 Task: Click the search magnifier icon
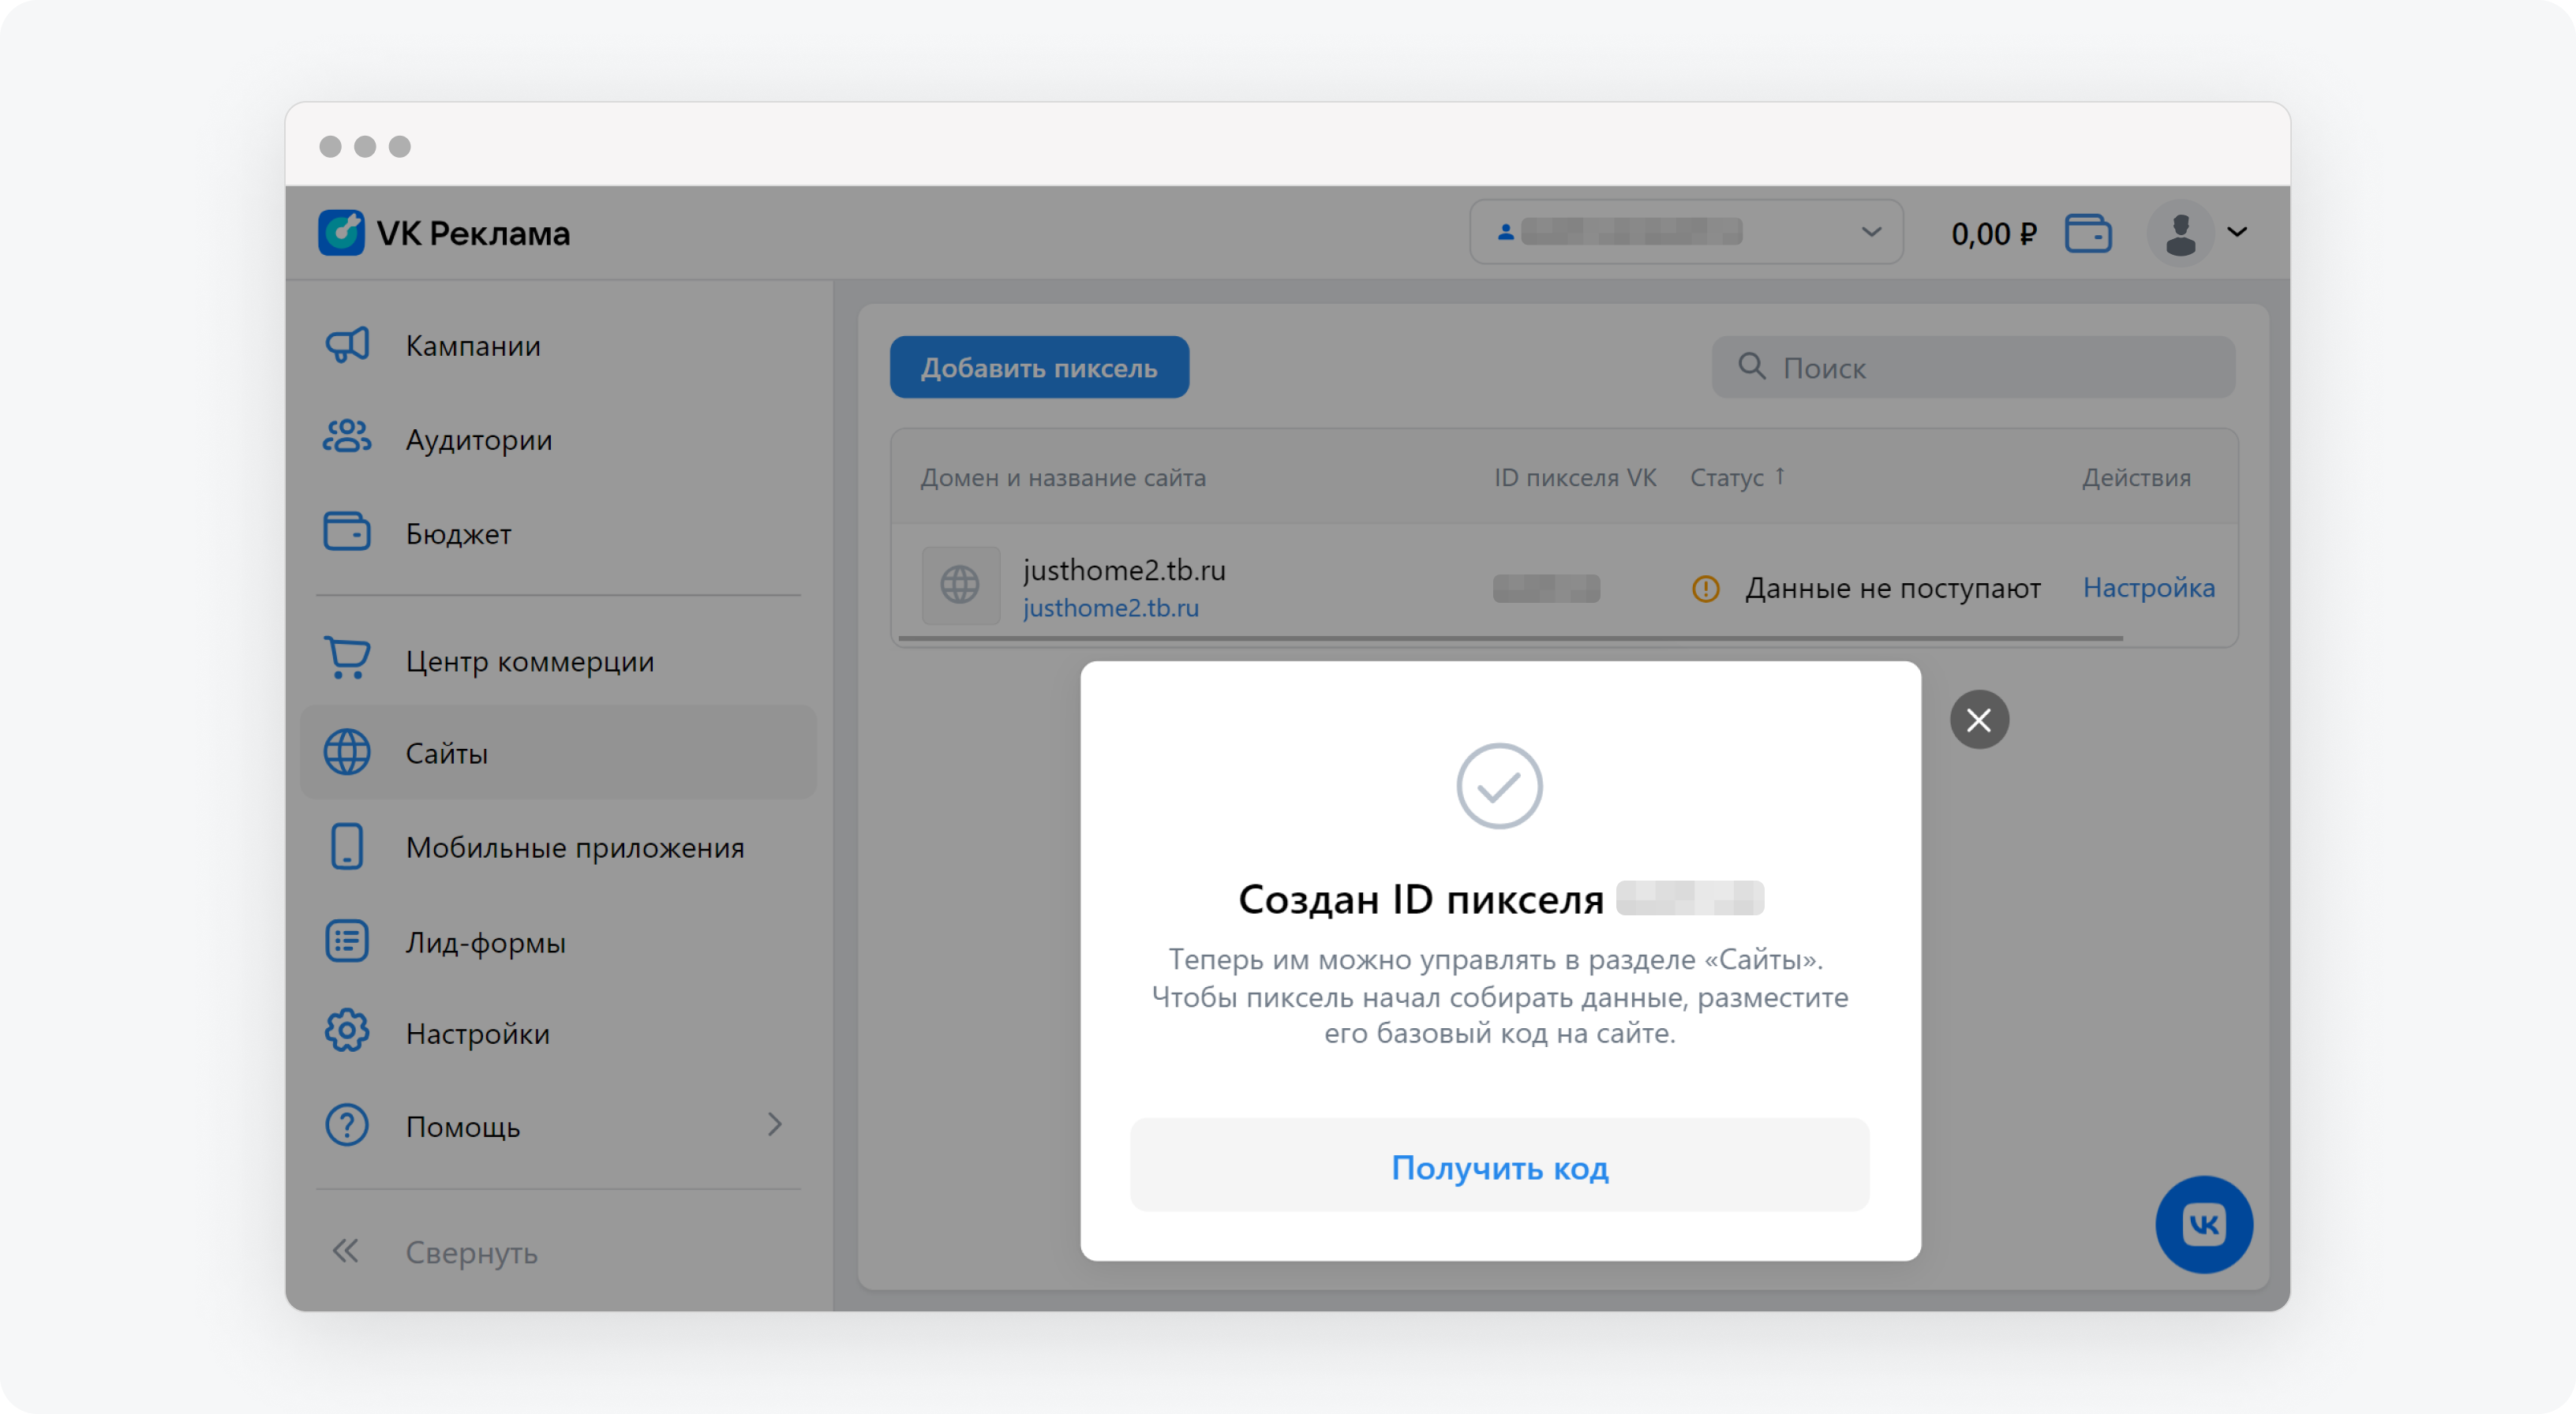pyautogui.click(x=1751, y=366)
